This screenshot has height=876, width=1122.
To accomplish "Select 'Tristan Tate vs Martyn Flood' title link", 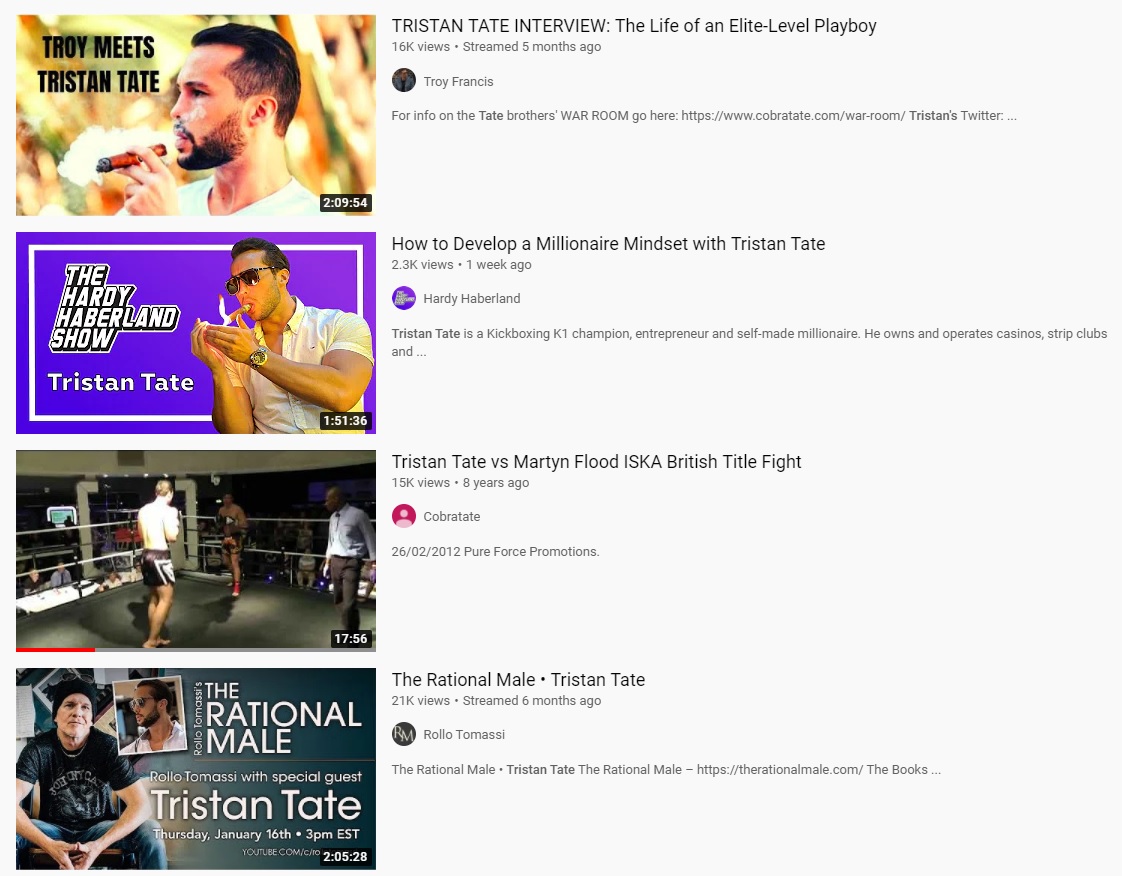I will 596,462.
